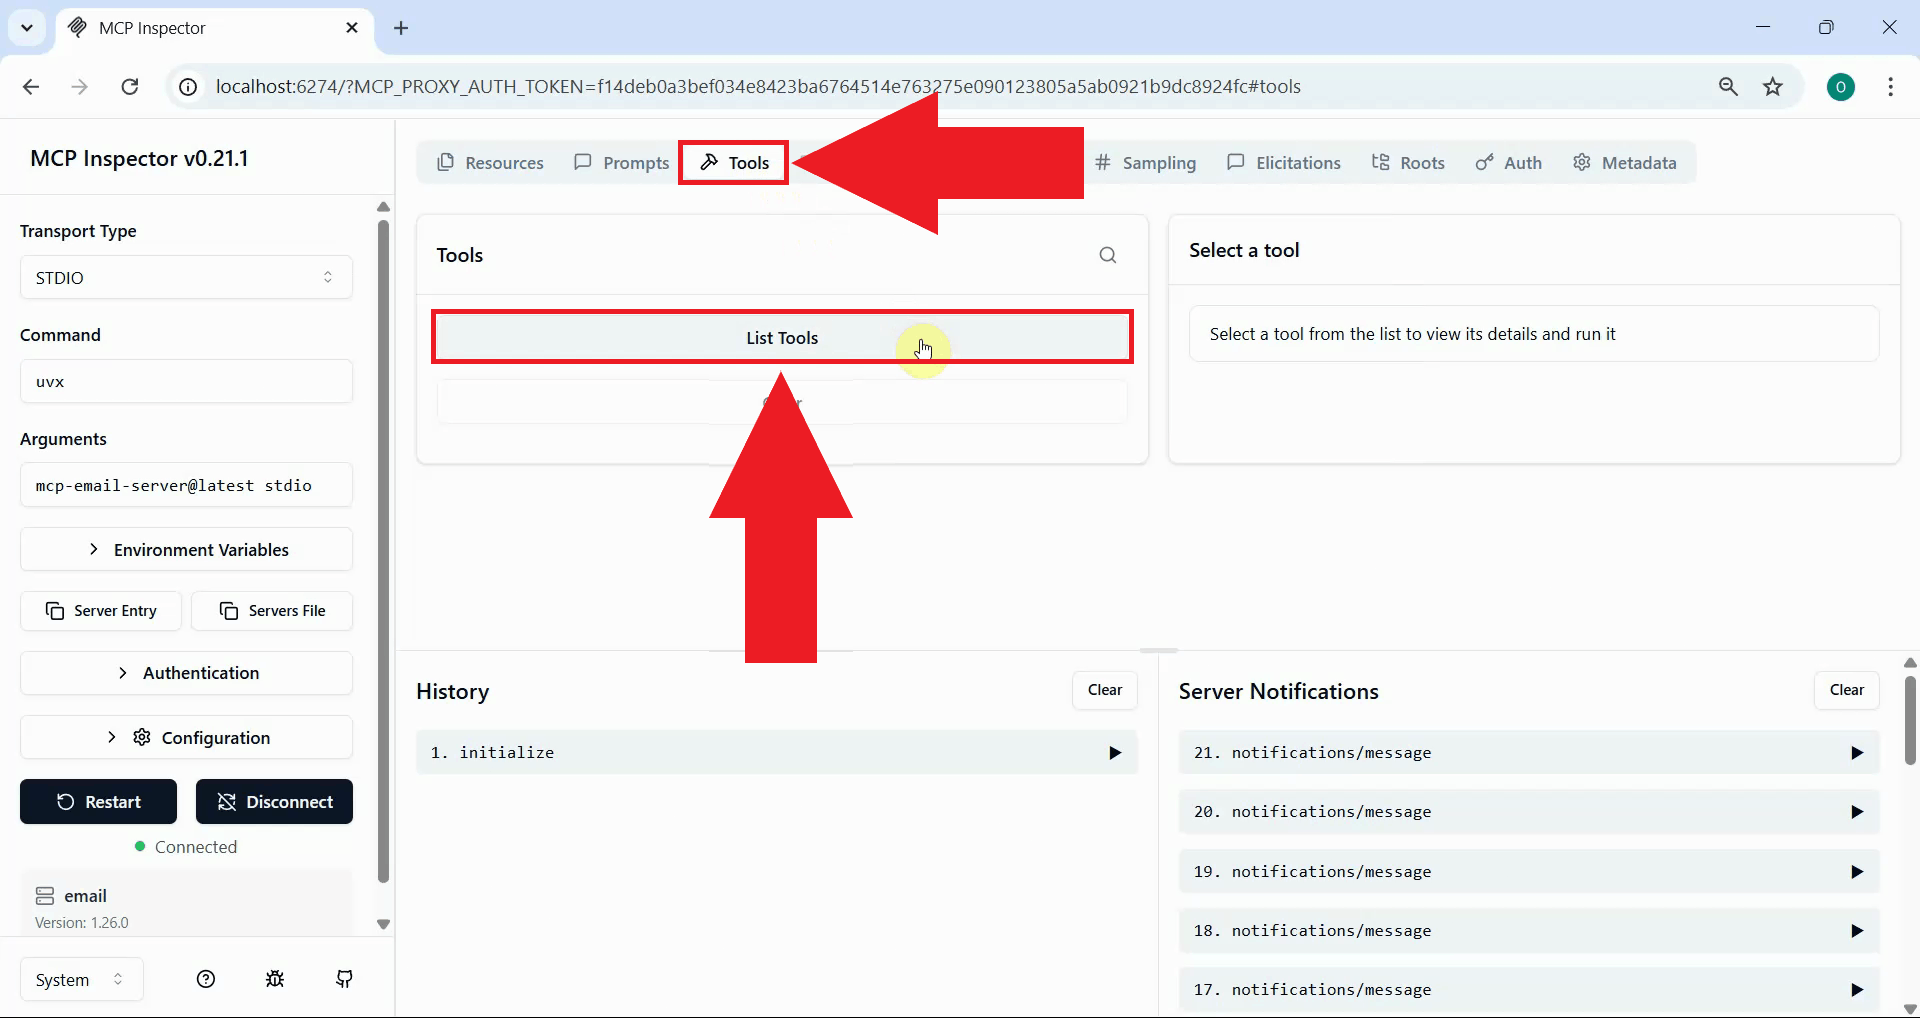Expand the Authentication section
This screenshot has height=1018, width=1920.
(186, 673)
